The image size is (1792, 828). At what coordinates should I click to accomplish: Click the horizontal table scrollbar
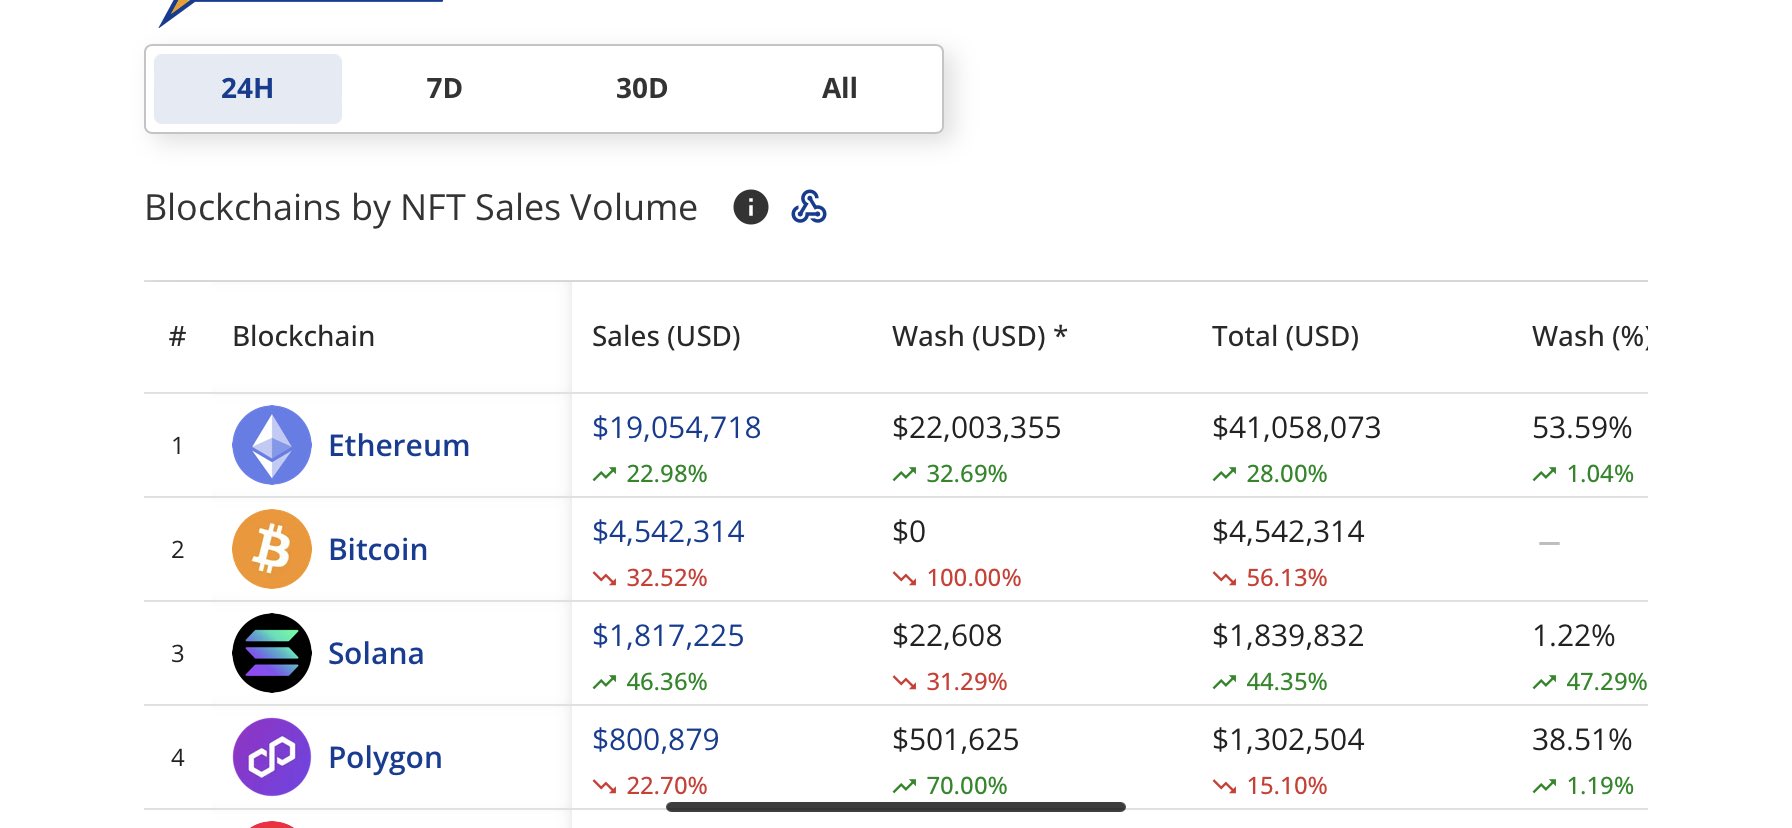[896, 807]
